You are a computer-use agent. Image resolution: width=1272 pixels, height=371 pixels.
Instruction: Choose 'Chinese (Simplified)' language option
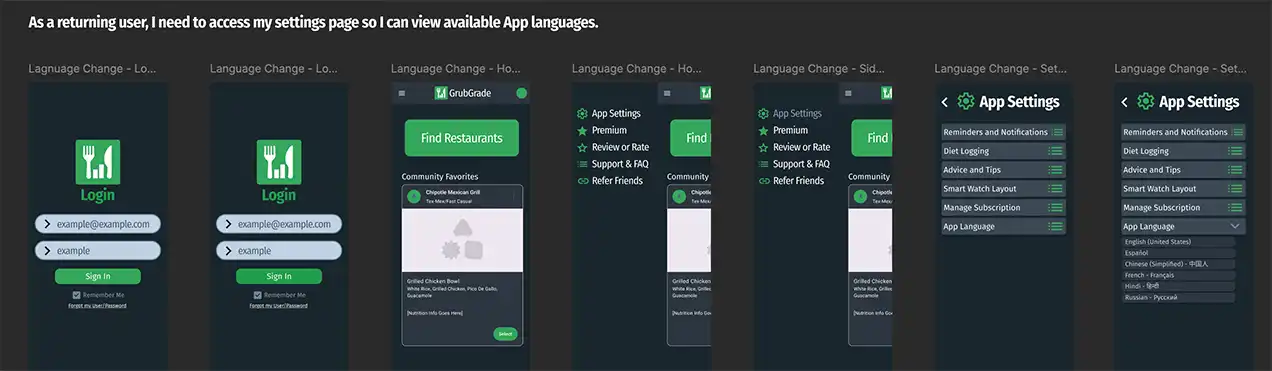click(x=1178, y=264)
